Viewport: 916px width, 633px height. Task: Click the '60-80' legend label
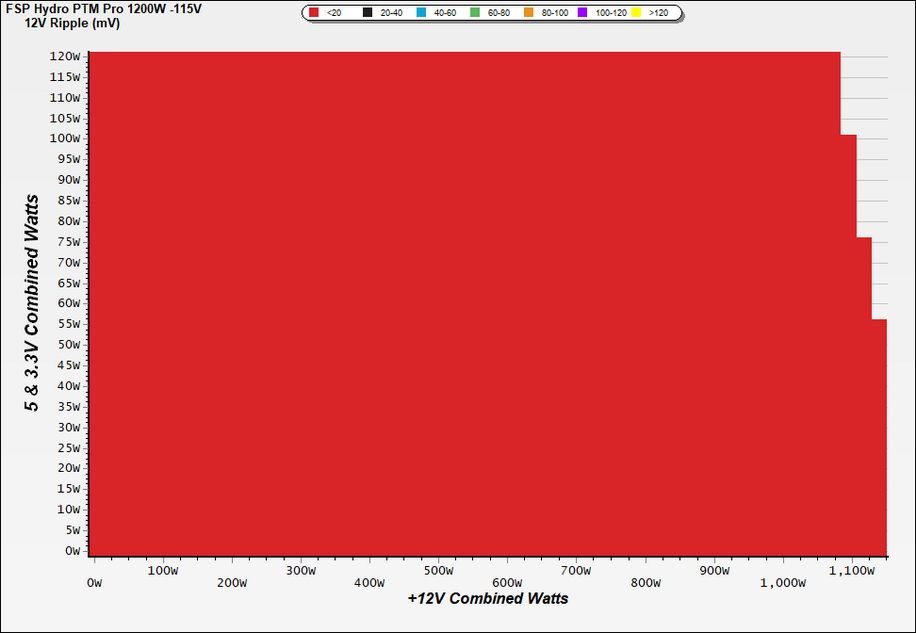(499, 13)
